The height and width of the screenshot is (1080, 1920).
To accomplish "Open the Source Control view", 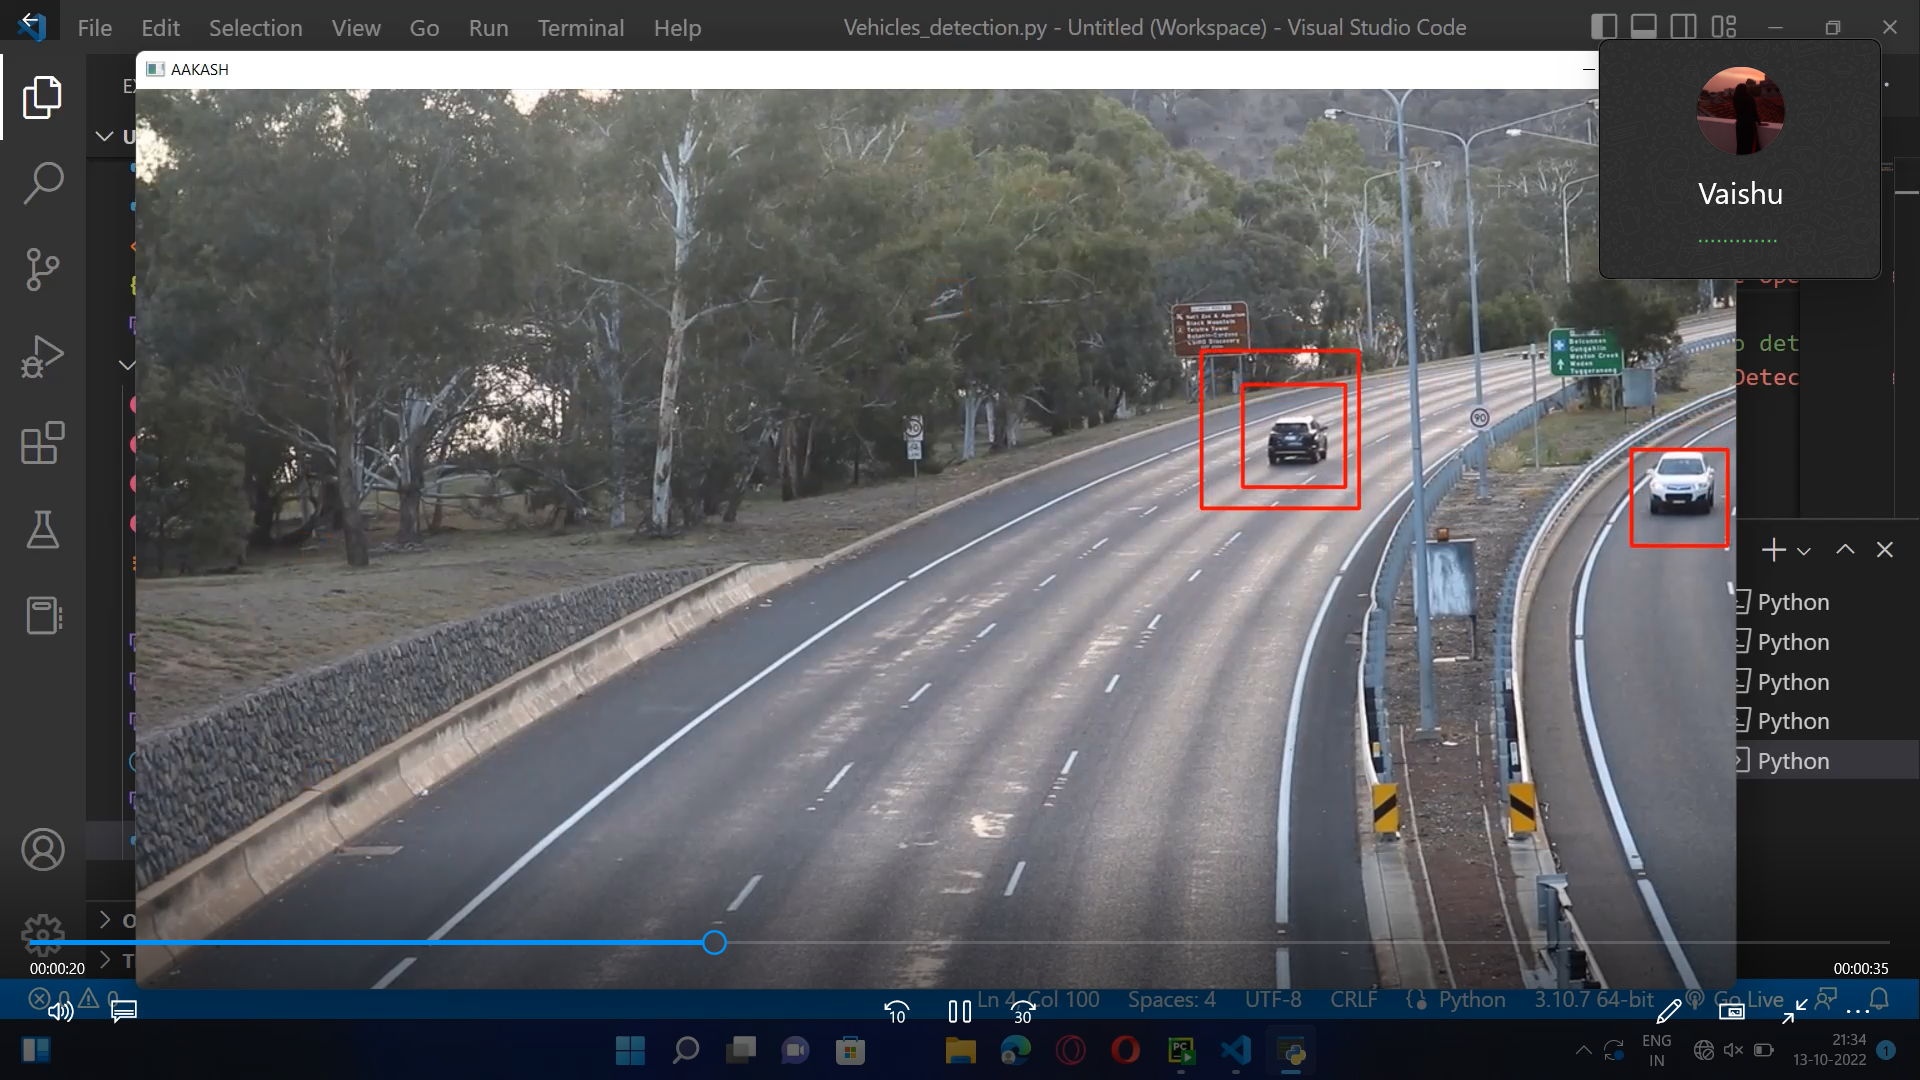I will (42, 269).
